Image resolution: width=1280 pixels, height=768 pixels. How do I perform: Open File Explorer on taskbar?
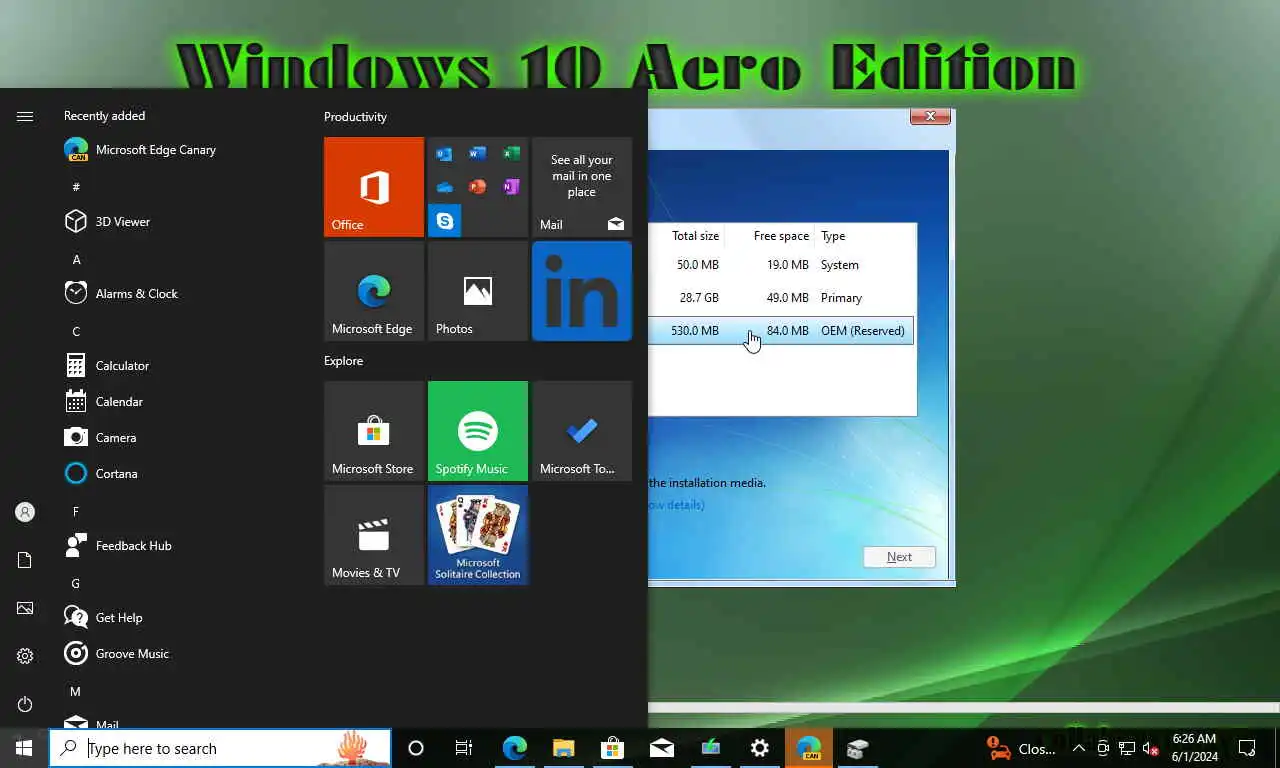coord(563,748)
